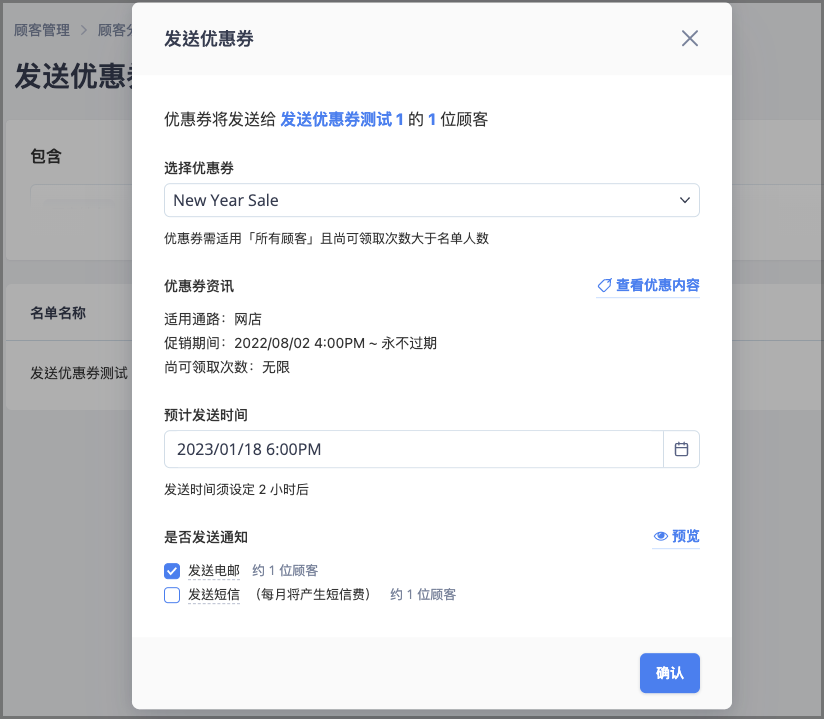The width and height of the screenshot is (824, 719).
Task: Enable the 发送短信 checkbox
Action: pyautogui.click(x=172, y=595)
